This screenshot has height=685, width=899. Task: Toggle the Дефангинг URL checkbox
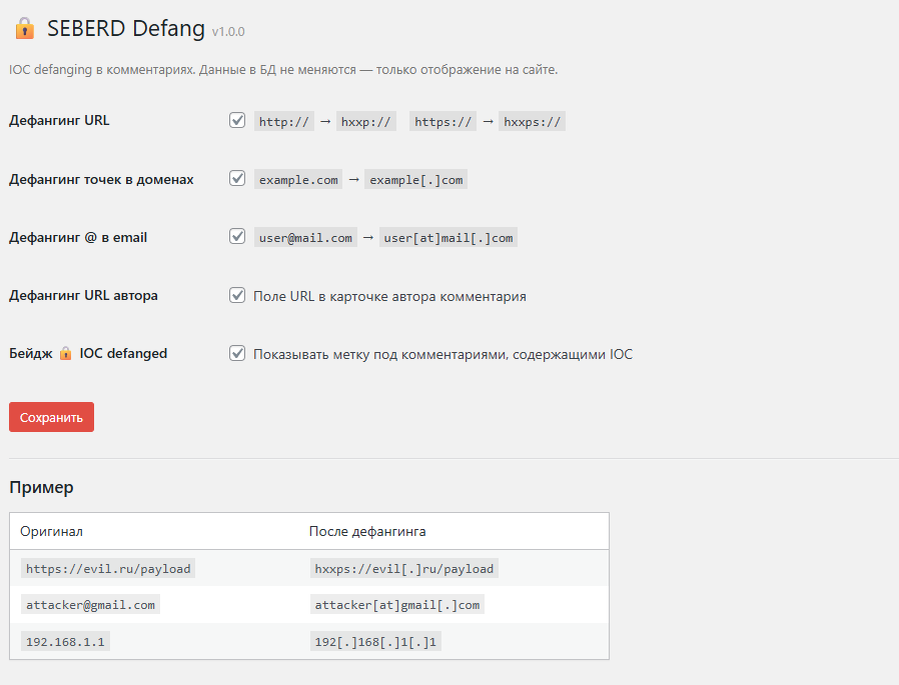tap(237, 121)
